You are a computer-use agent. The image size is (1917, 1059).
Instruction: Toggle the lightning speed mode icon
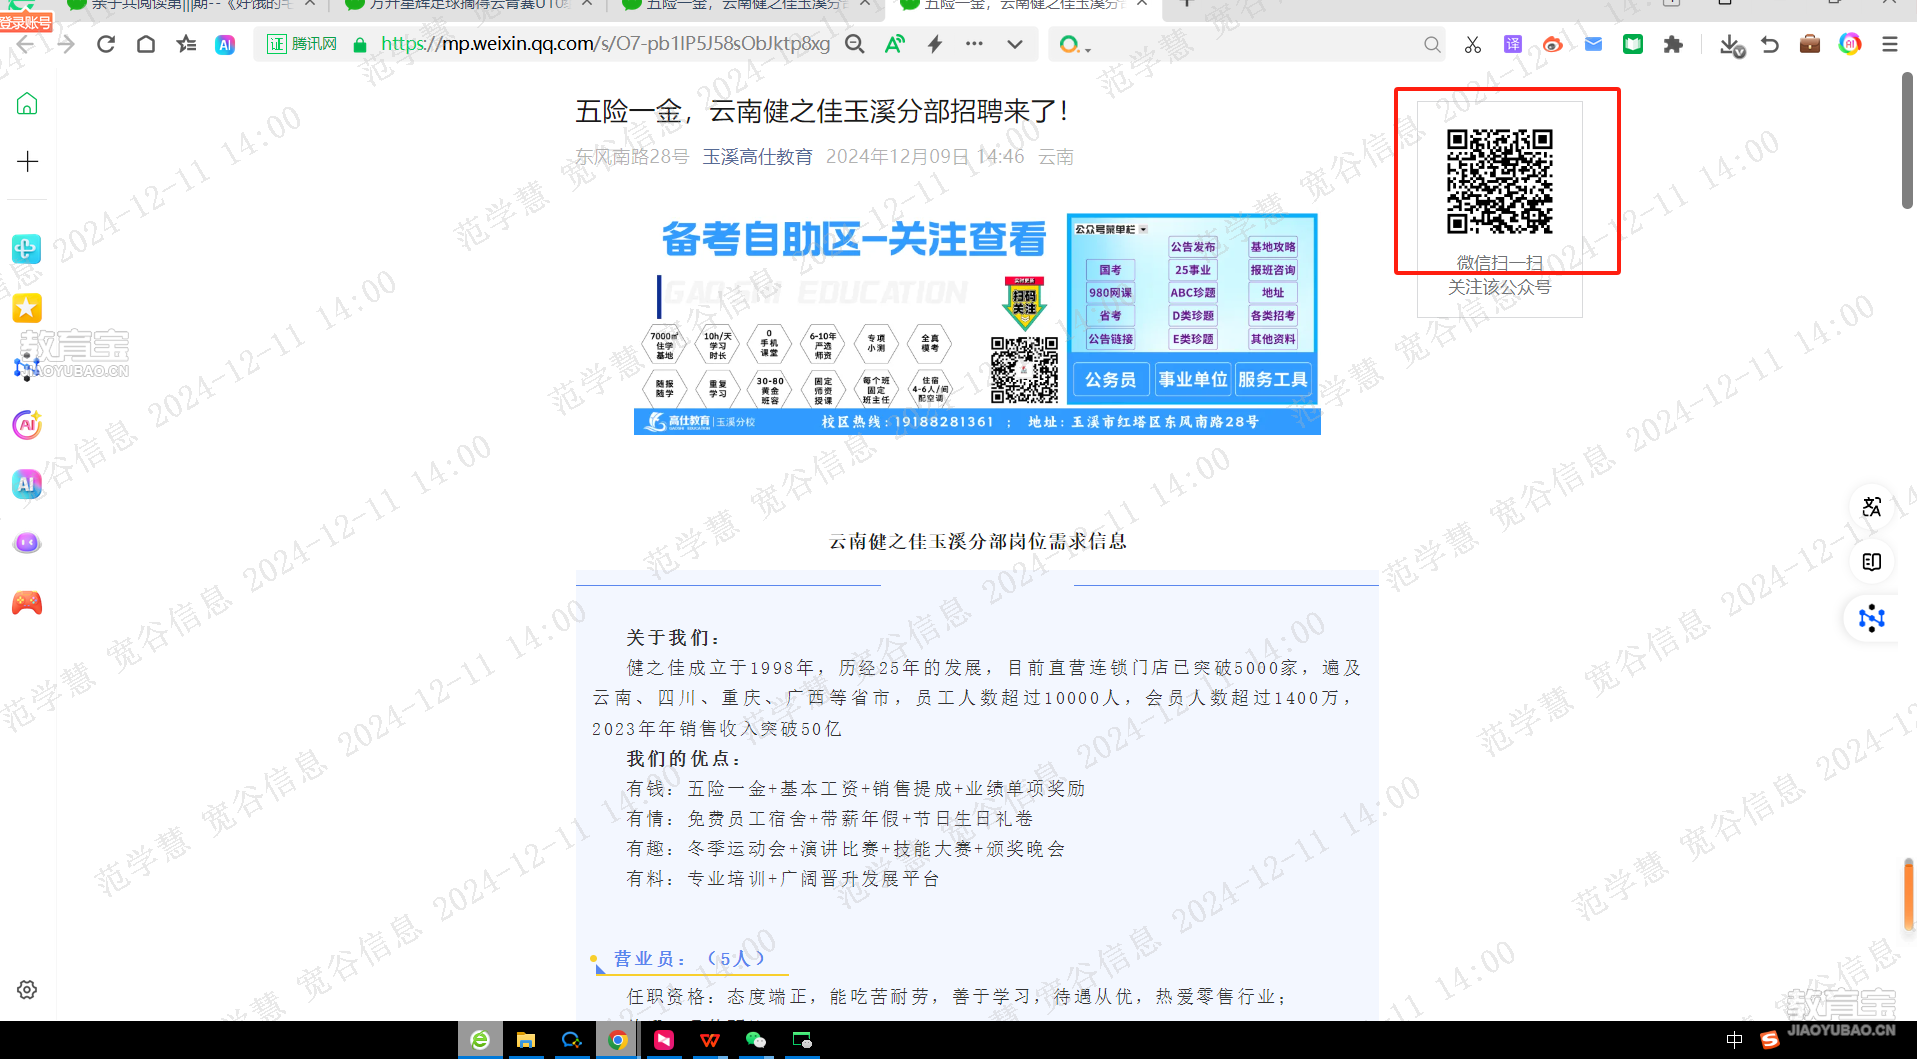[x=935, y=44]
